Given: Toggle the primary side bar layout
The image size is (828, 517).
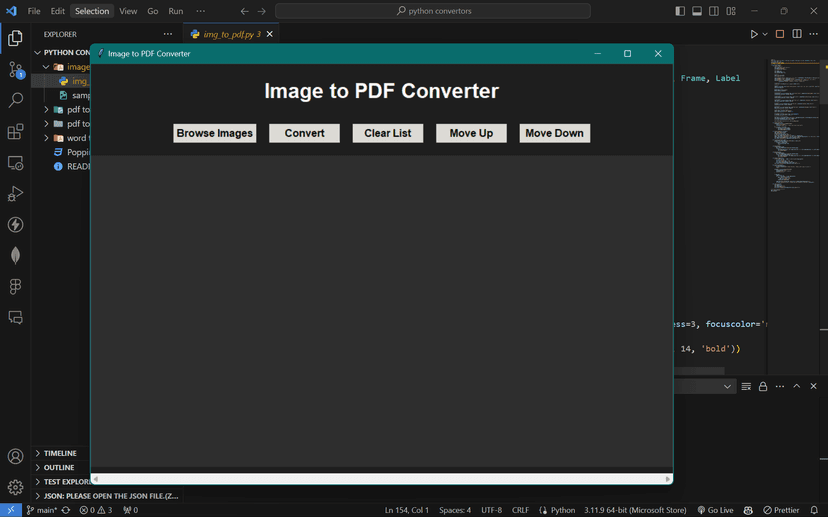Looking at the screenshot, I should tap(680, 11).
